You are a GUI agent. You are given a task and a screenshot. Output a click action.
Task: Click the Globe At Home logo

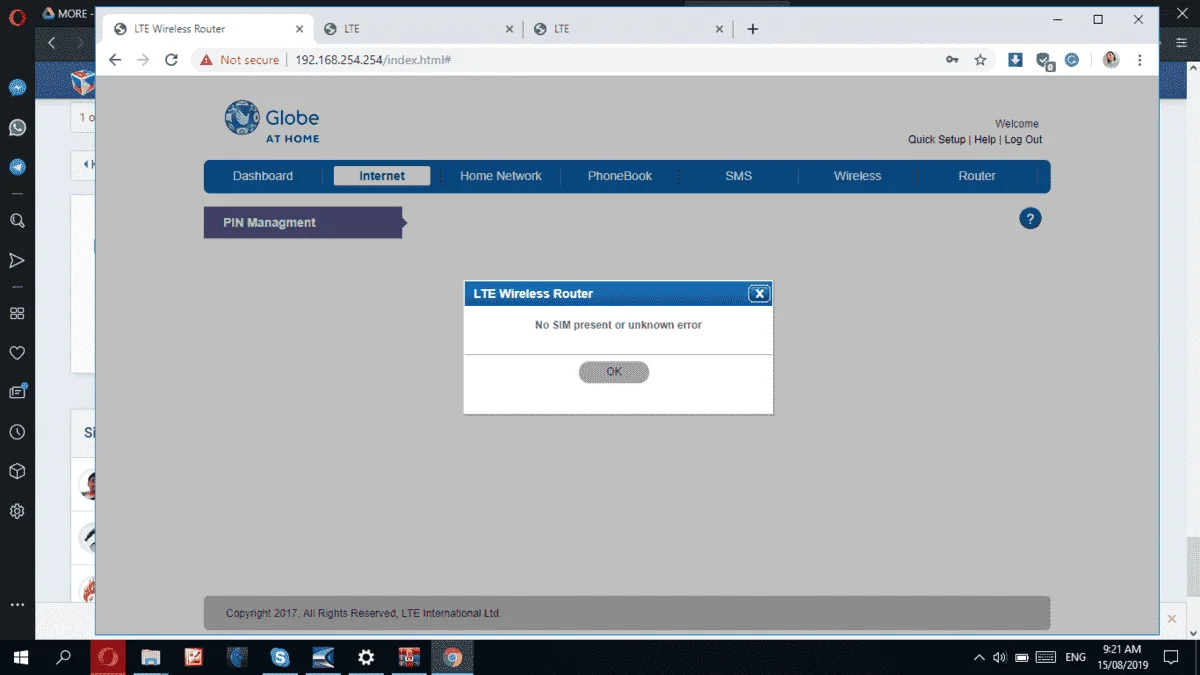coord(272,122)
